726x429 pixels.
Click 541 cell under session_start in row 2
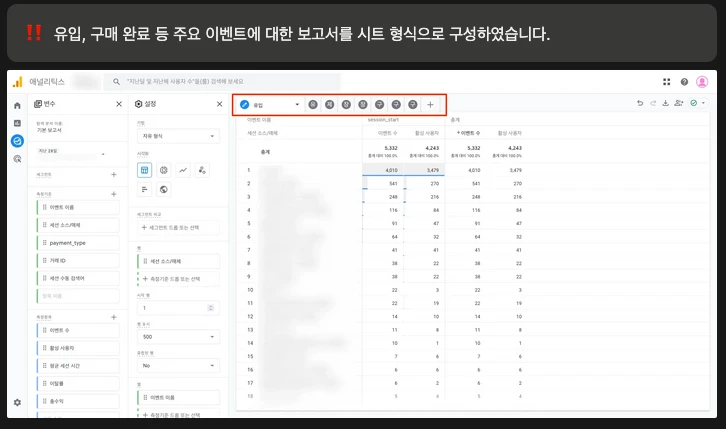coord(383,183)
